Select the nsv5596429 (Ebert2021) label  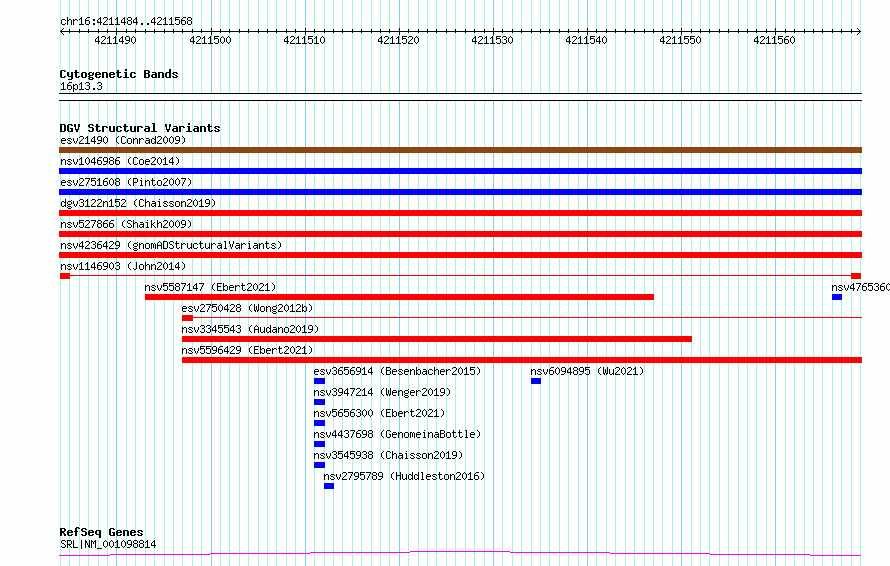[247, 350]
